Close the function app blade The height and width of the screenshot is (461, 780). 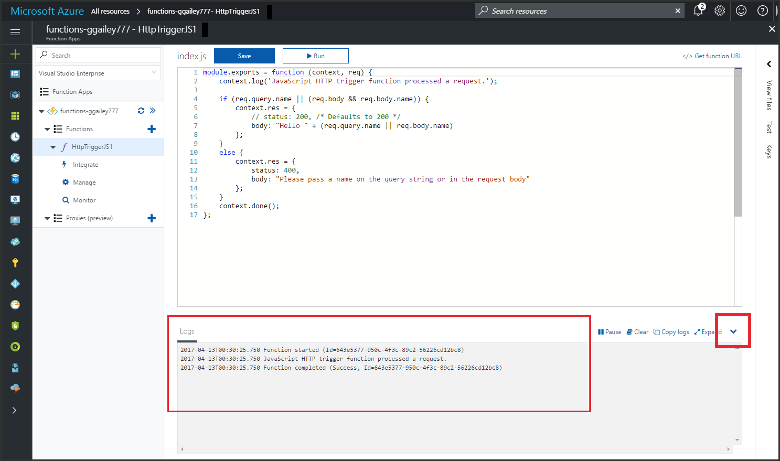click(x=772, y=29)
